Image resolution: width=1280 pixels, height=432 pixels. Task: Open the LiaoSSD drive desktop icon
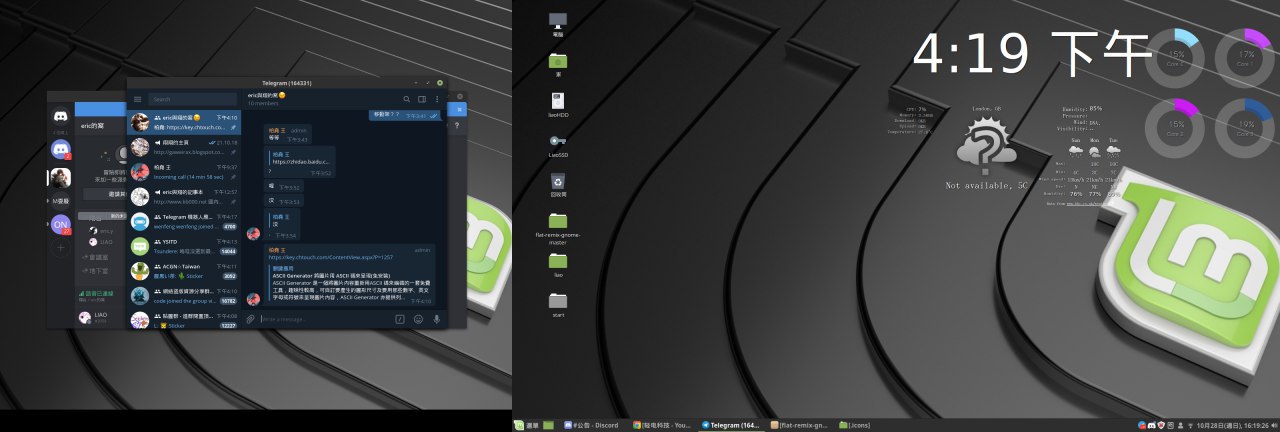(558, 144)
